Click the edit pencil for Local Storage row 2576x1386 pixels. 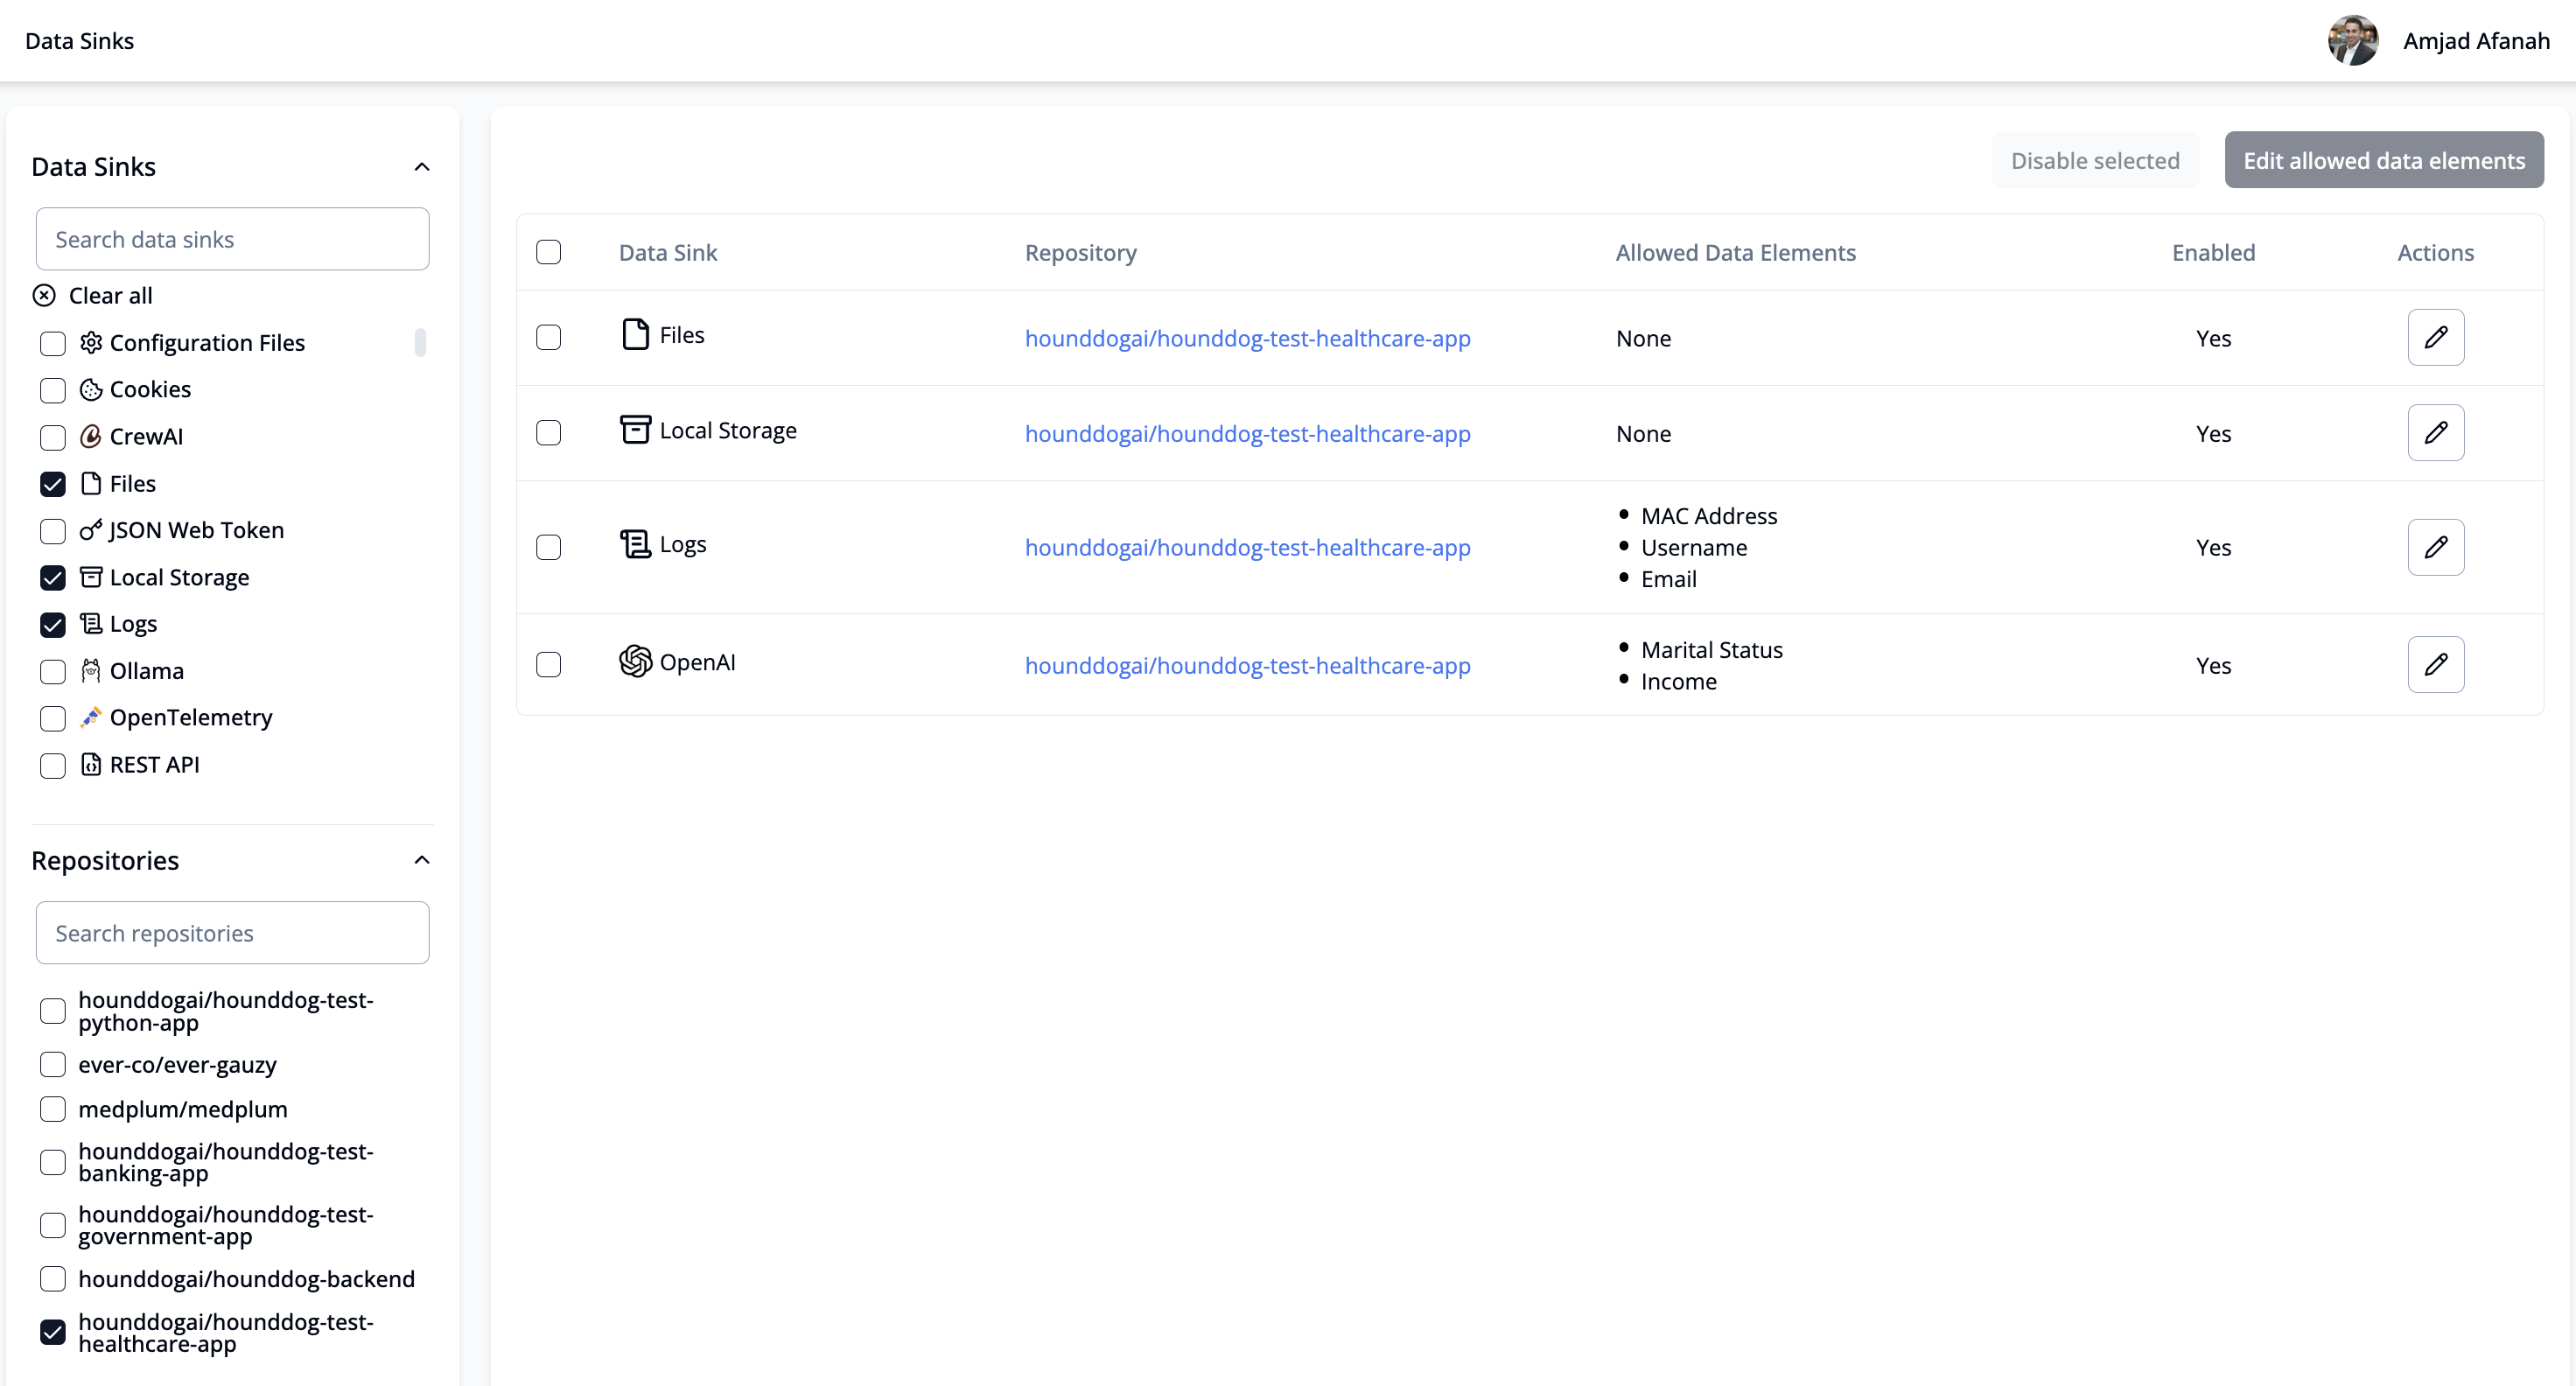[x=2435, y=432]
